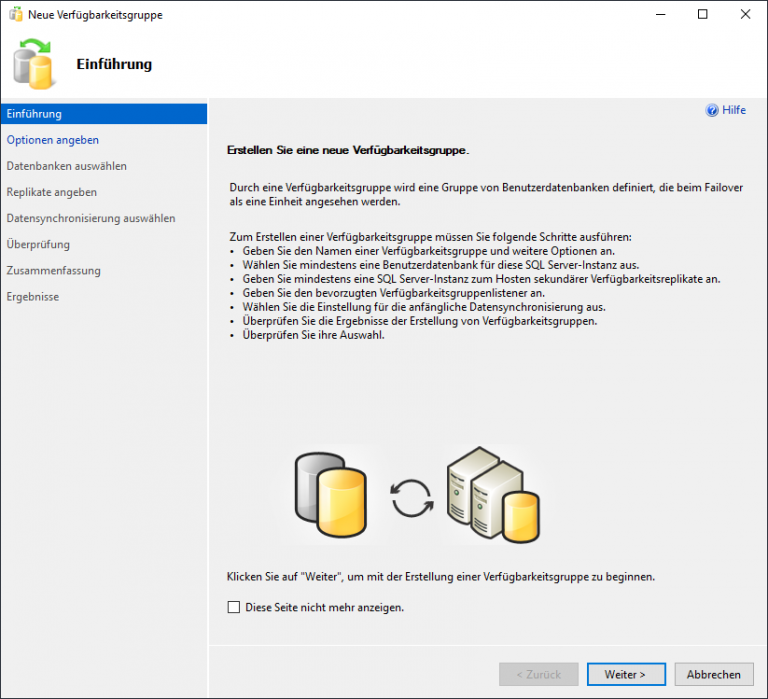Viewport: 768px width, 699px height.
Task: Click the disabled Zurück button
Action: point(539,675)
